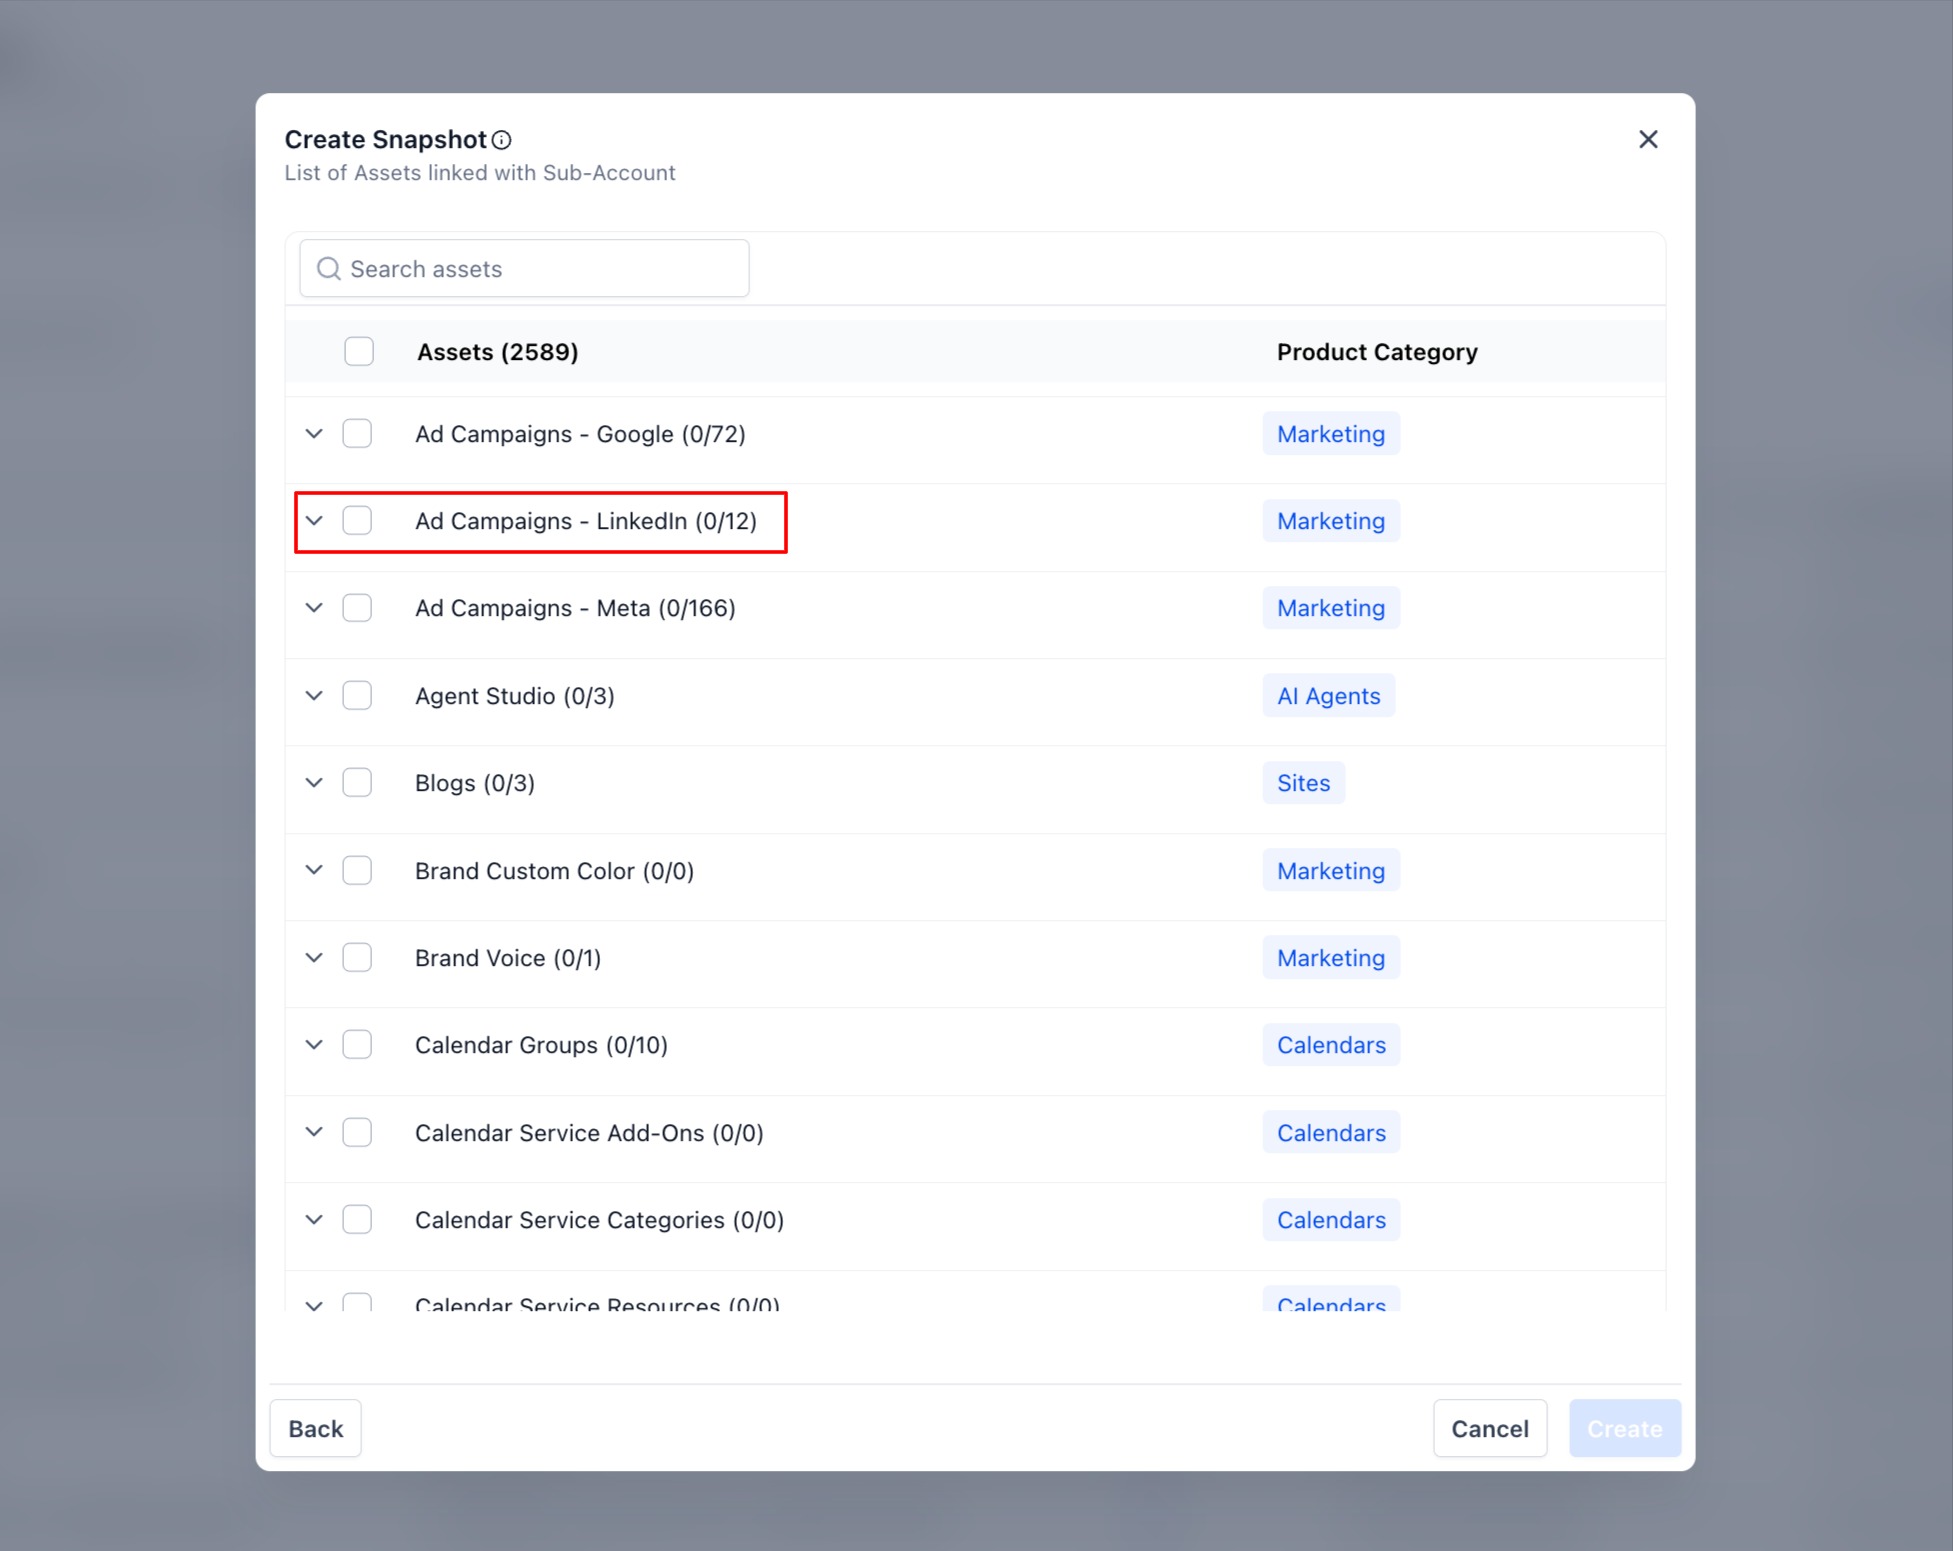Screen dimensions: 1953x1551
Task: Expand Brand Custom Color chevron
Action: pos(314,870)
